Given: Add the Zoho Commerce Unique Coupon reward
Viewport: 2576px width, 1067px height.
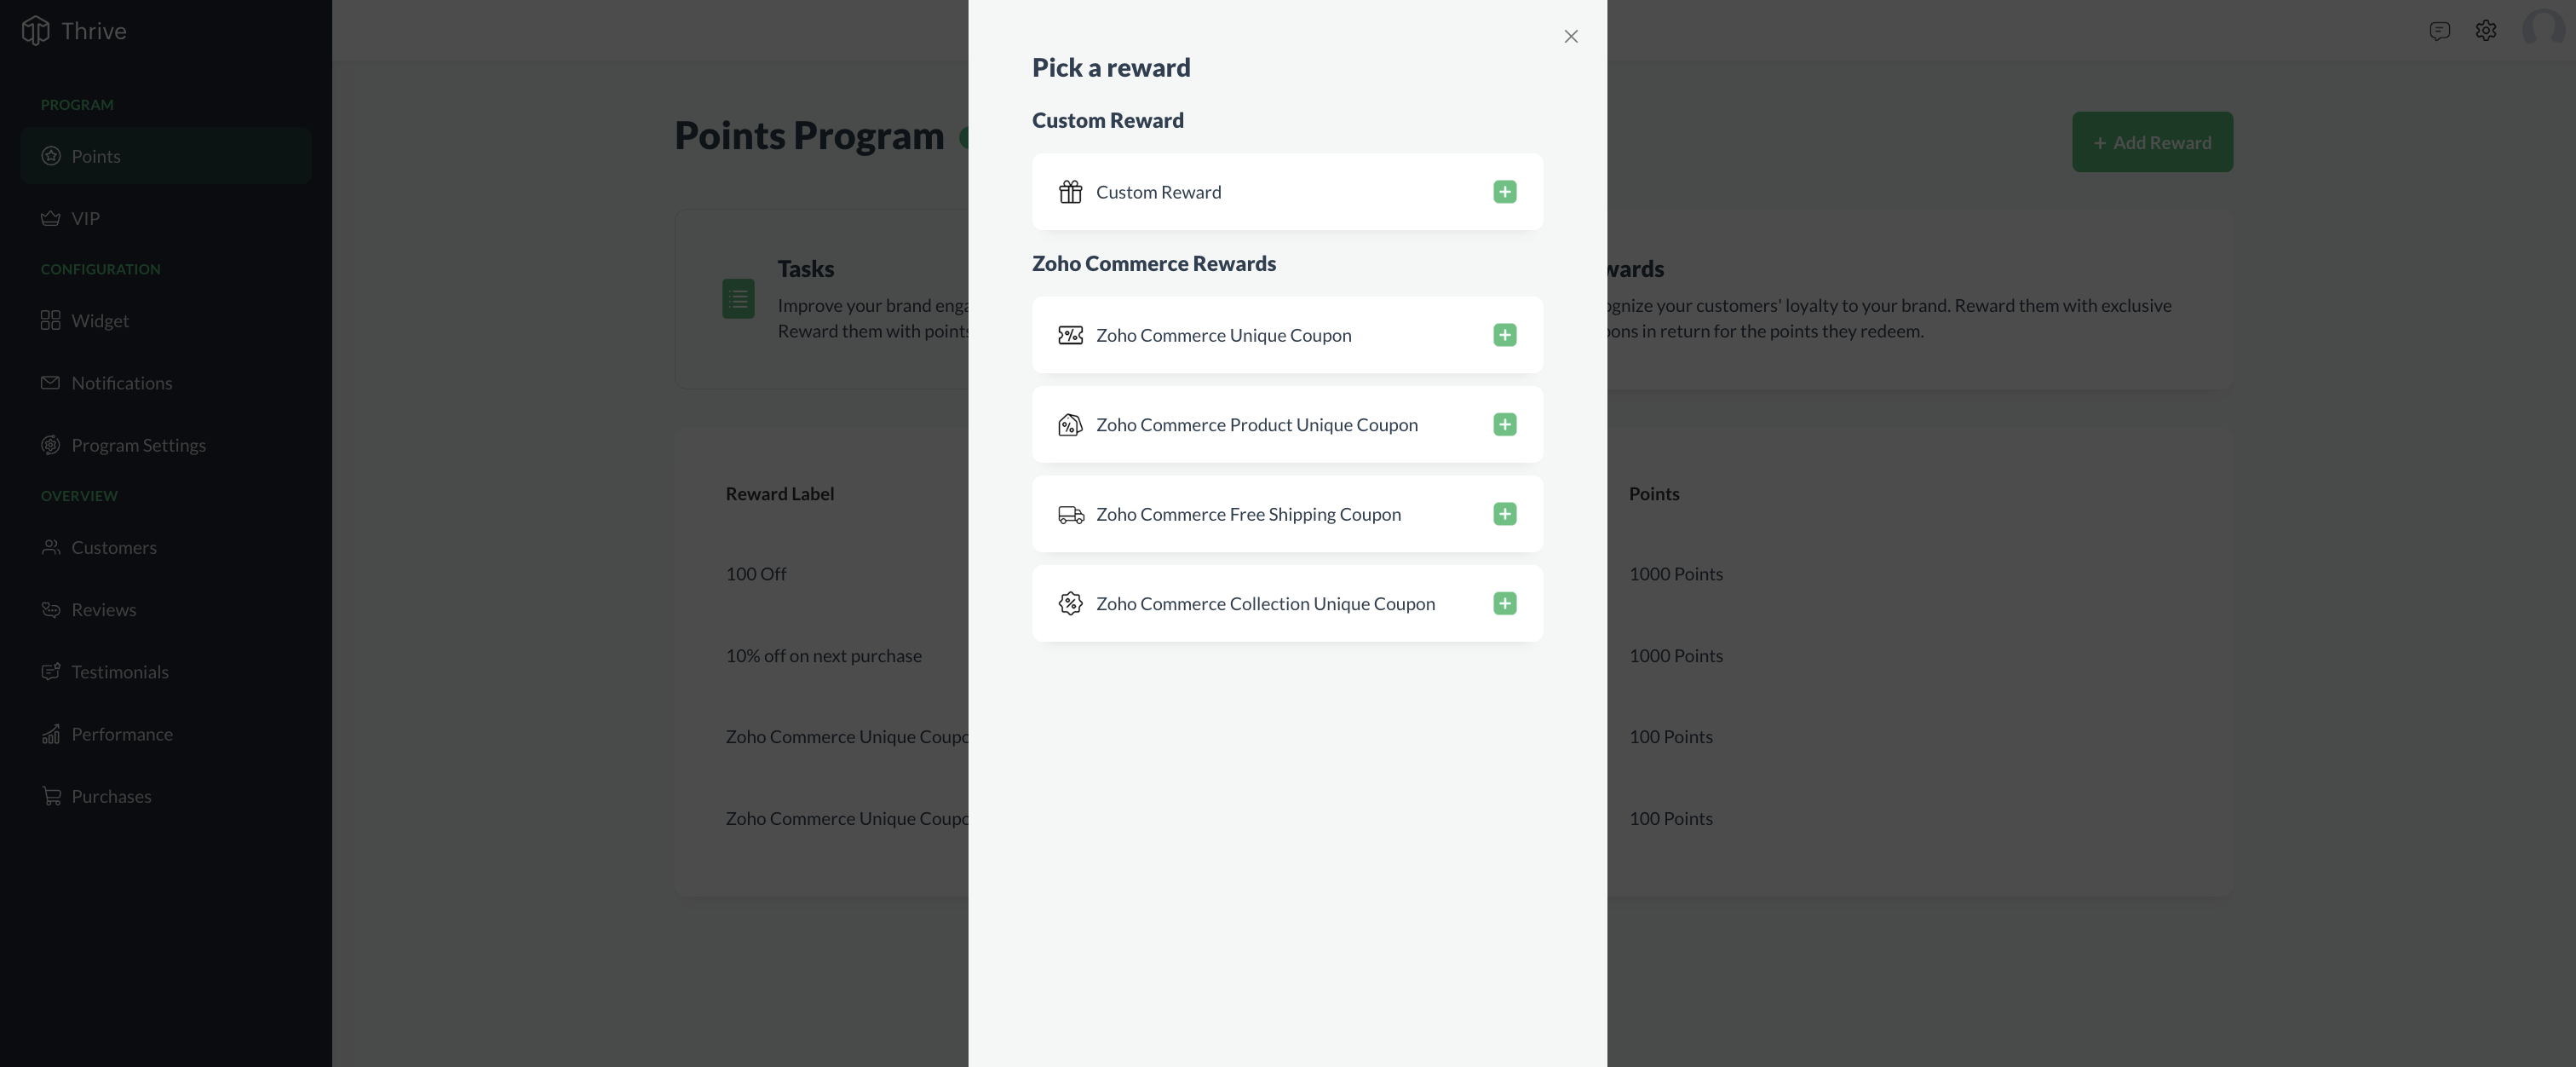Looking at the screenshot, I should [x=1505, y=335].
